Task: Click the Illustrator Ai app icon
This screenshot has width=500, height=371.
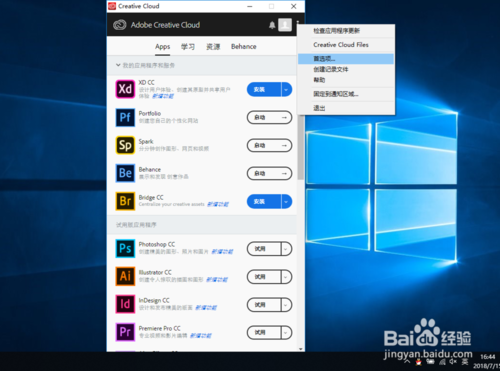Action: point(125,276)
